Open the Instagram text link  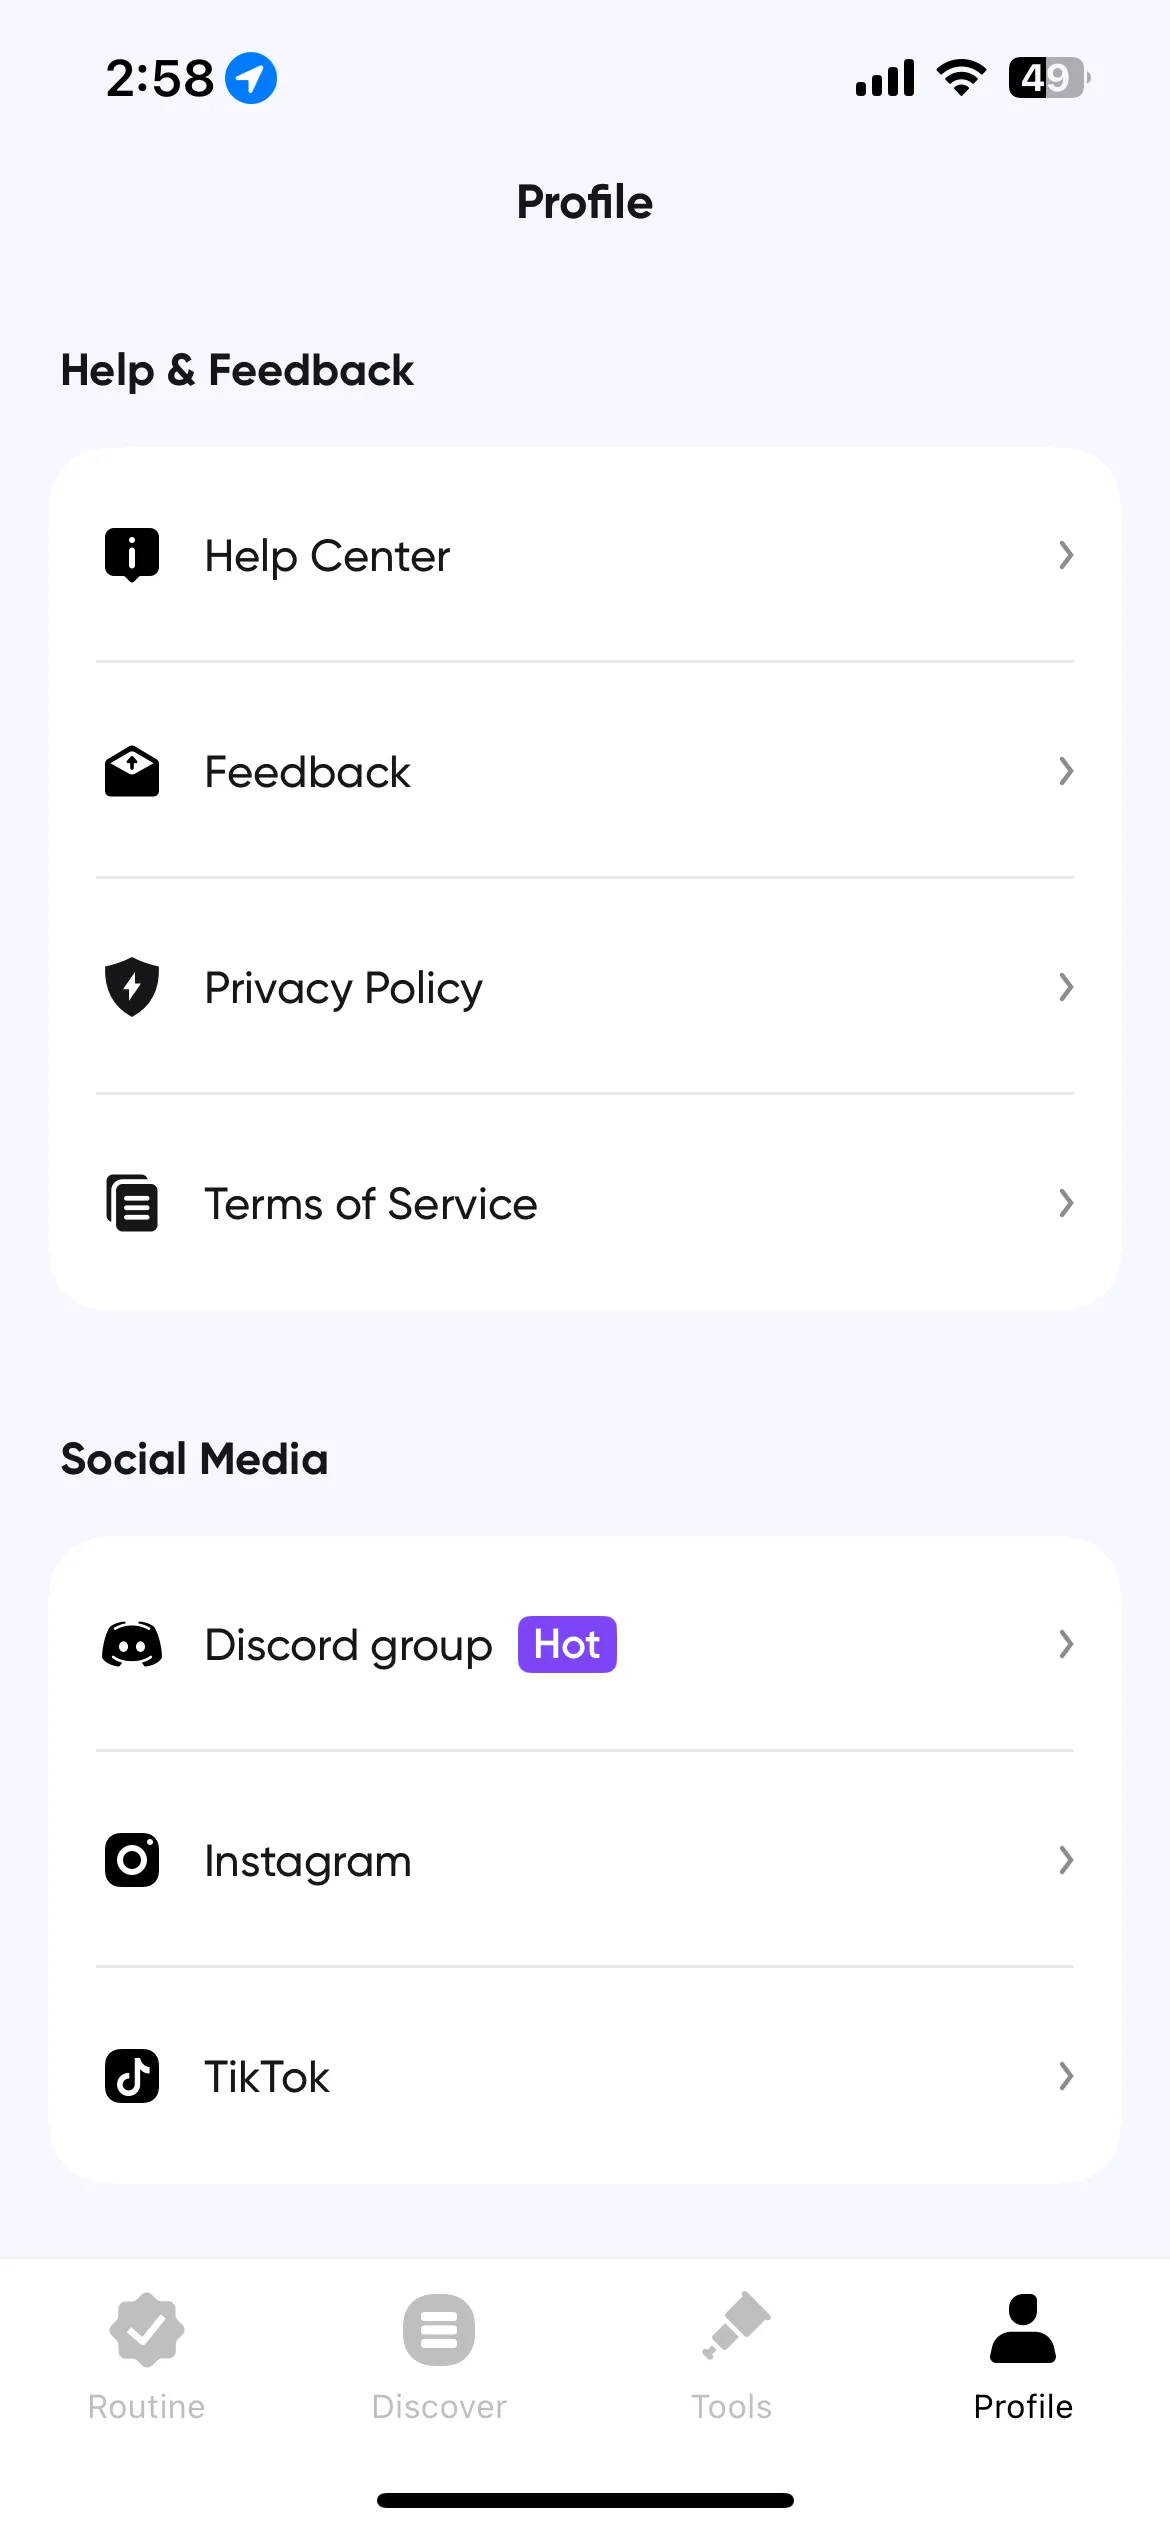(x=308, y=1861)
